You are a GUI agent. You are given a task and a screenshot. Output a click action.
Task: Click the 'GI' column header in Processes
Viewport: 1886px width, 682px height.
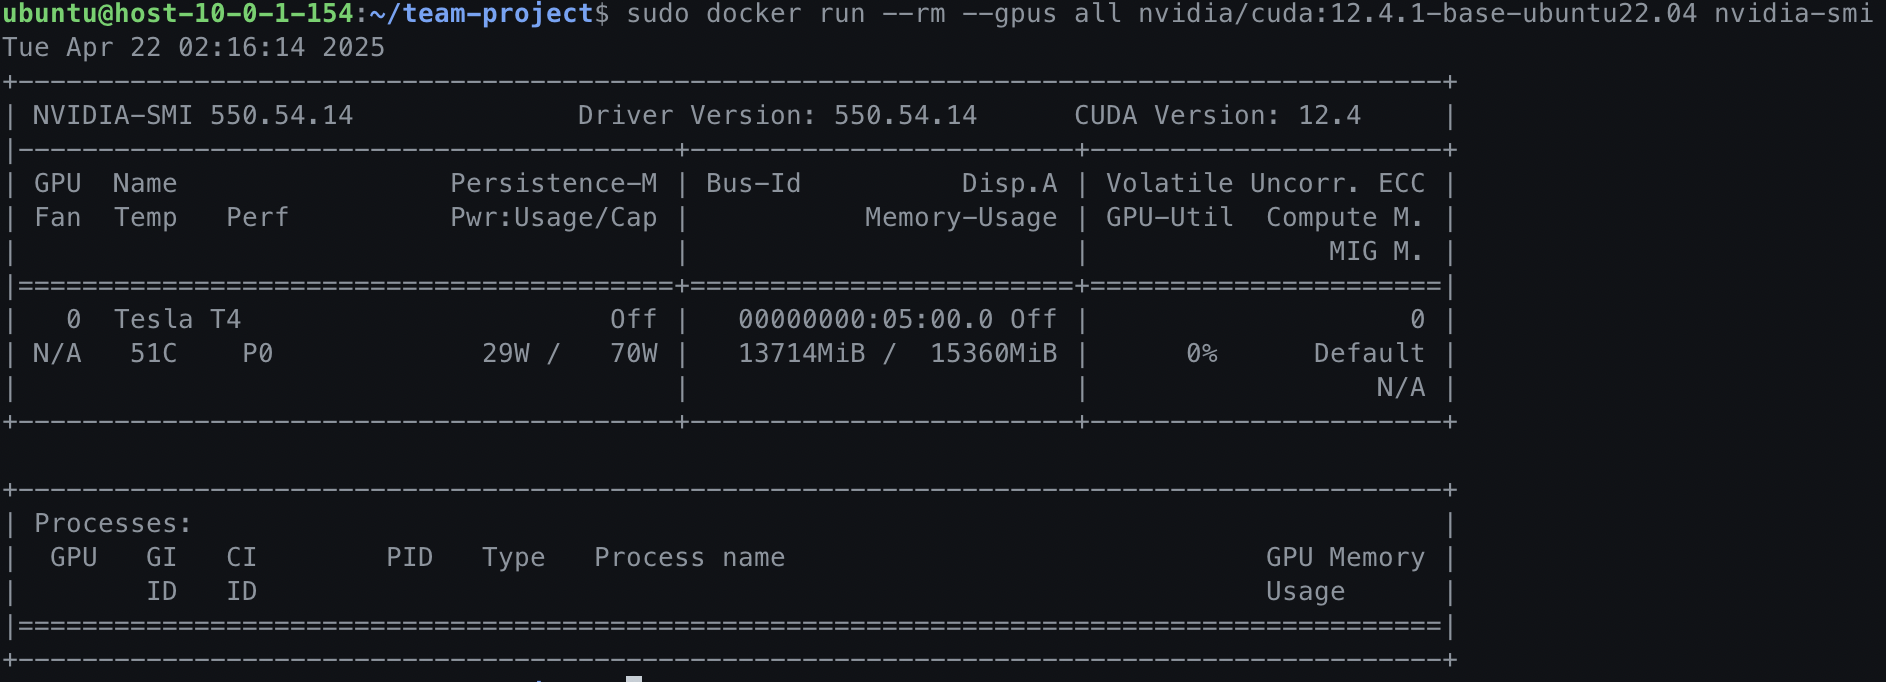(x=162, y=558)
